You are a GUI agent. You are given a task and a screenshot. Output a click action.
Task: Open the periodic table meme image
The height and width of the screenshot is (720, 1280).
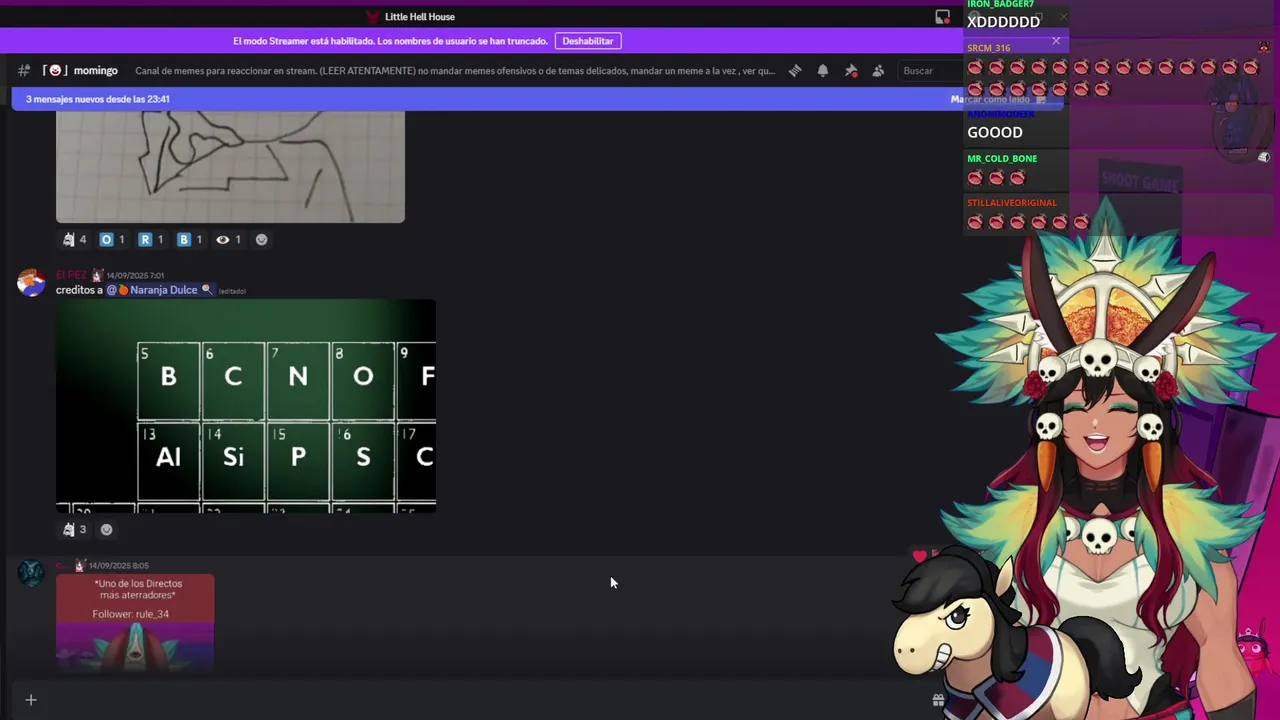point(246,407)
